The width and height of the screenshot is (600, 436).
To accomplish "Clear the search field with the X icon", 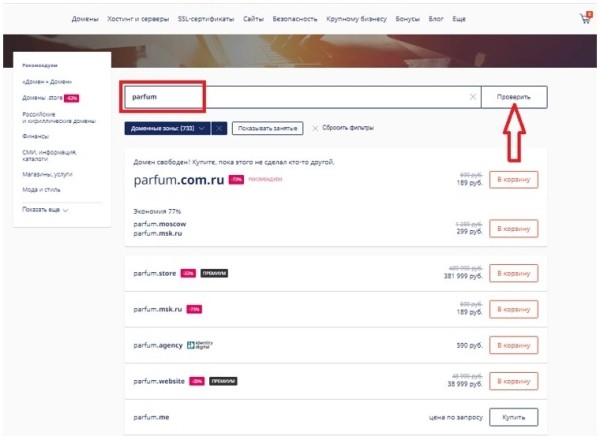I will pyautogui.click(x=472, y=97).
